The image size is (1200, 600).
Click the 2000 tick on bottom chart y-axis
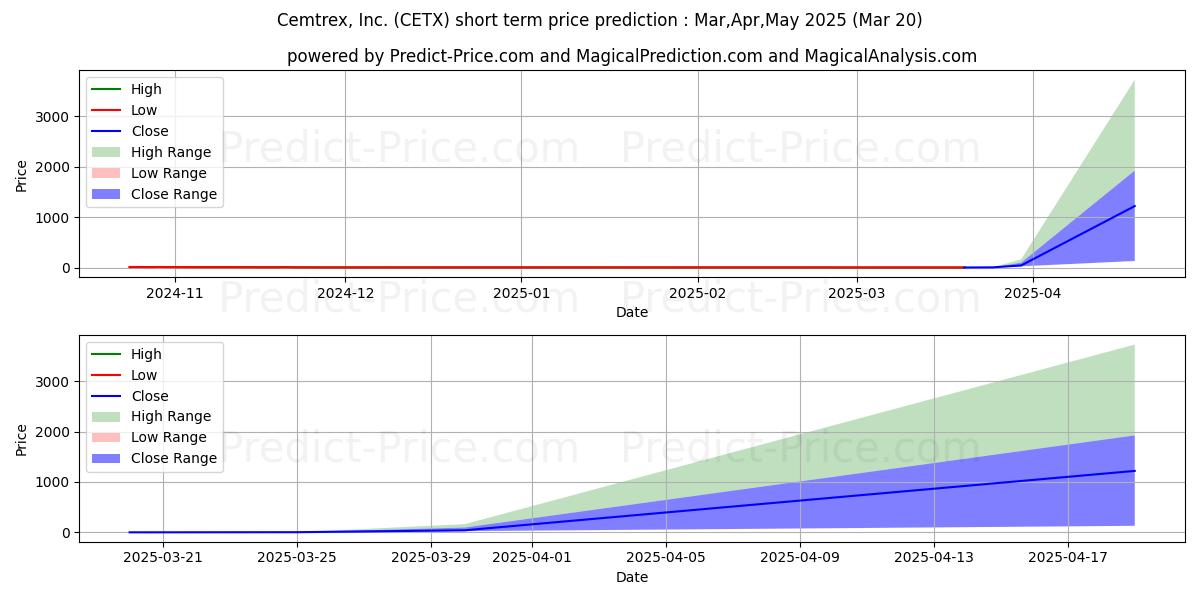click(x=52, y=432)
